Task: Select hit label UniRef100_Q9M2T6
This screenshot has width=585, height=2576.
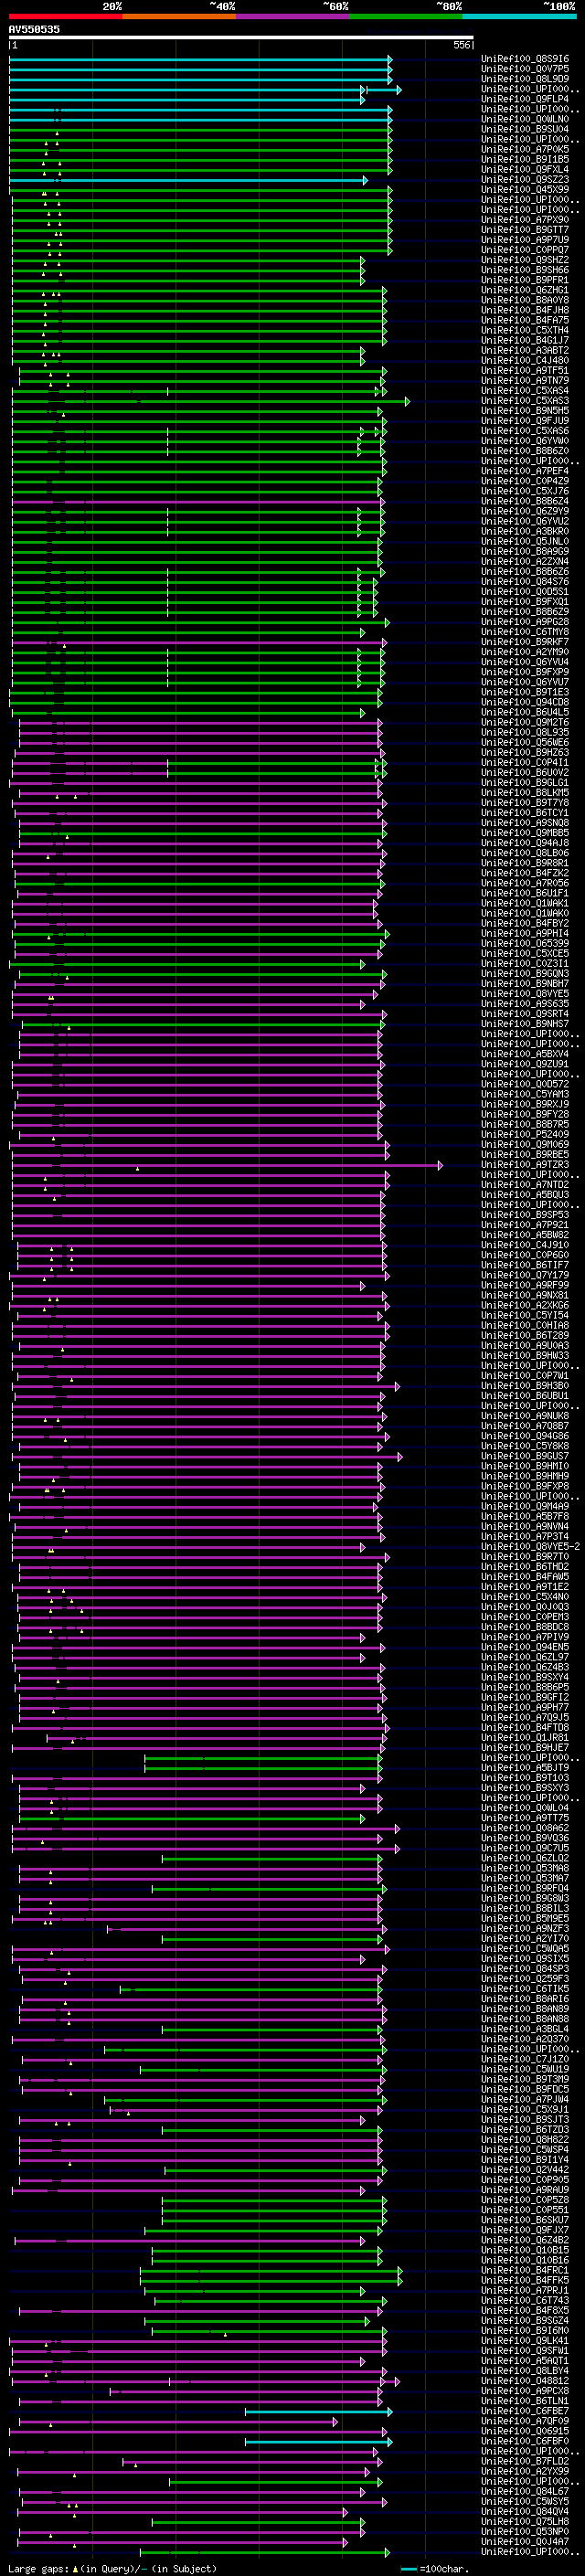Action: coord(525,722)
